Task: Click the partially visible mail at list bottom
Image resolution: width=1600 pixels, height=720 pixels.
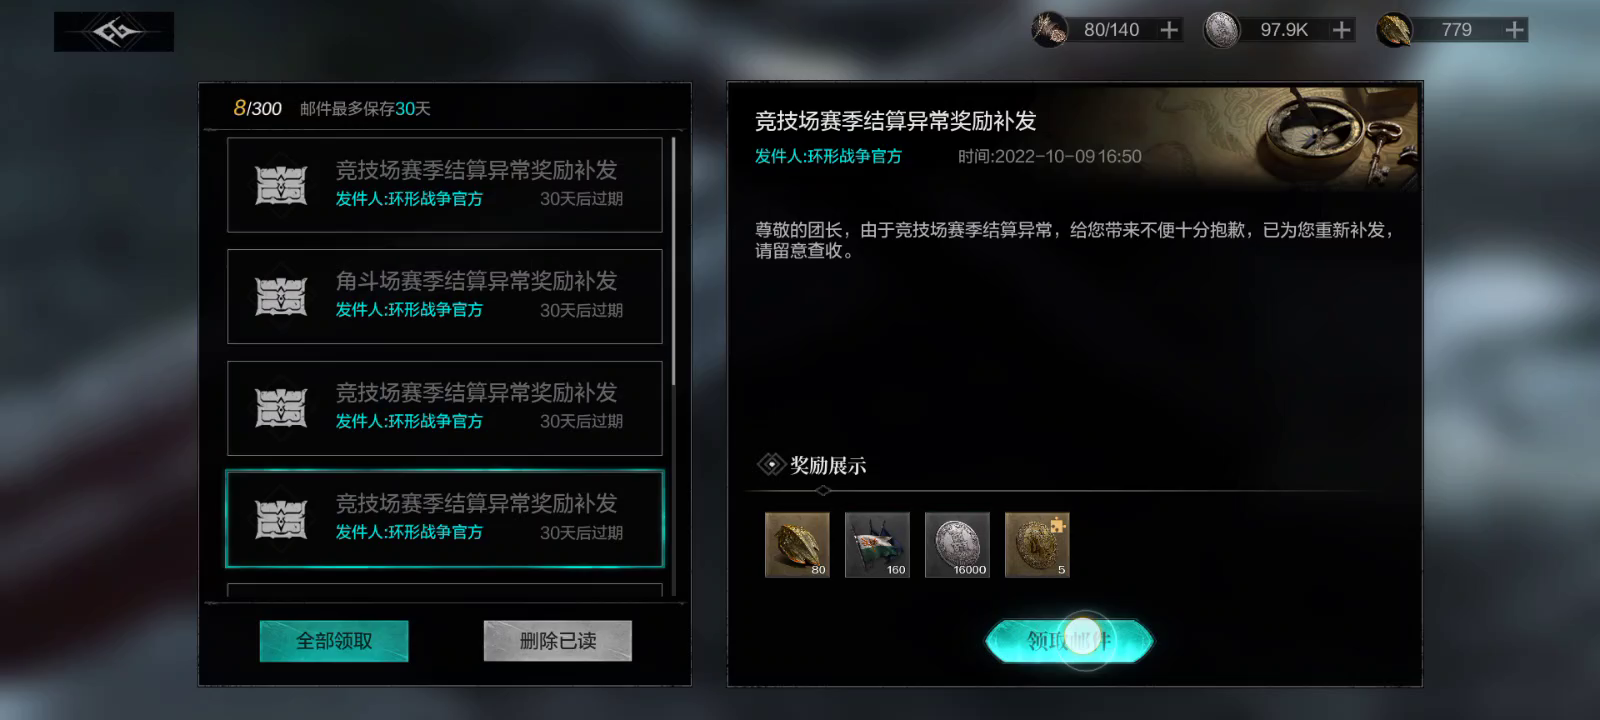Action: (x=445, y=590)
